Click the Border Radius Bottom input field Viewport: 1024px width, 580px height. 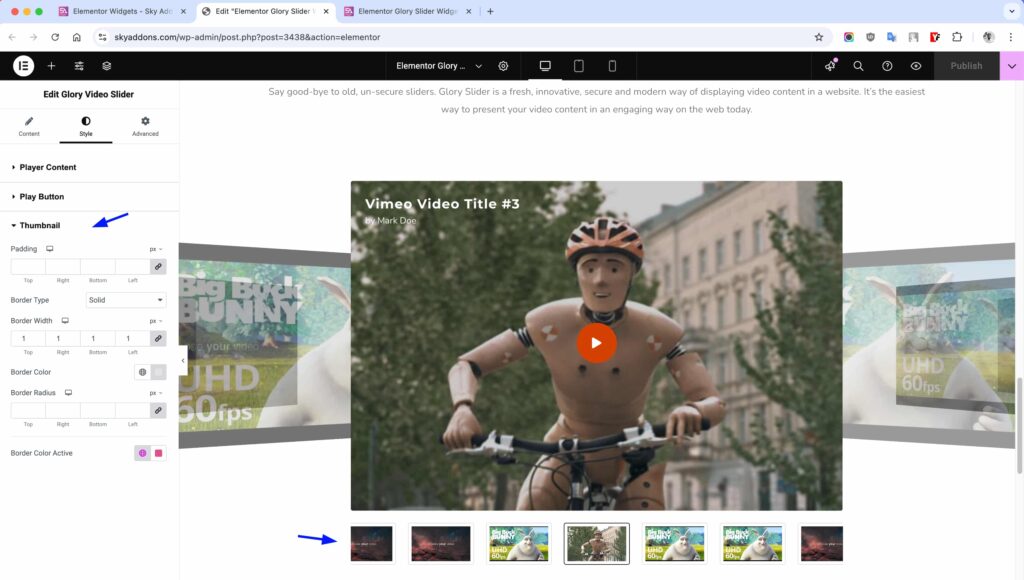pyautogui.click(x=98, y=410)
